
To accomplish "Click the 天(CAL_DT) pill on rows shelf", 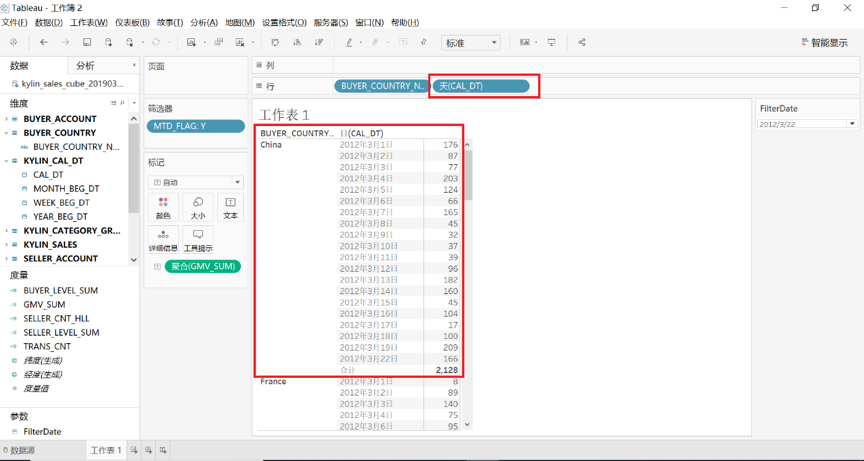I will coord(480,86).
